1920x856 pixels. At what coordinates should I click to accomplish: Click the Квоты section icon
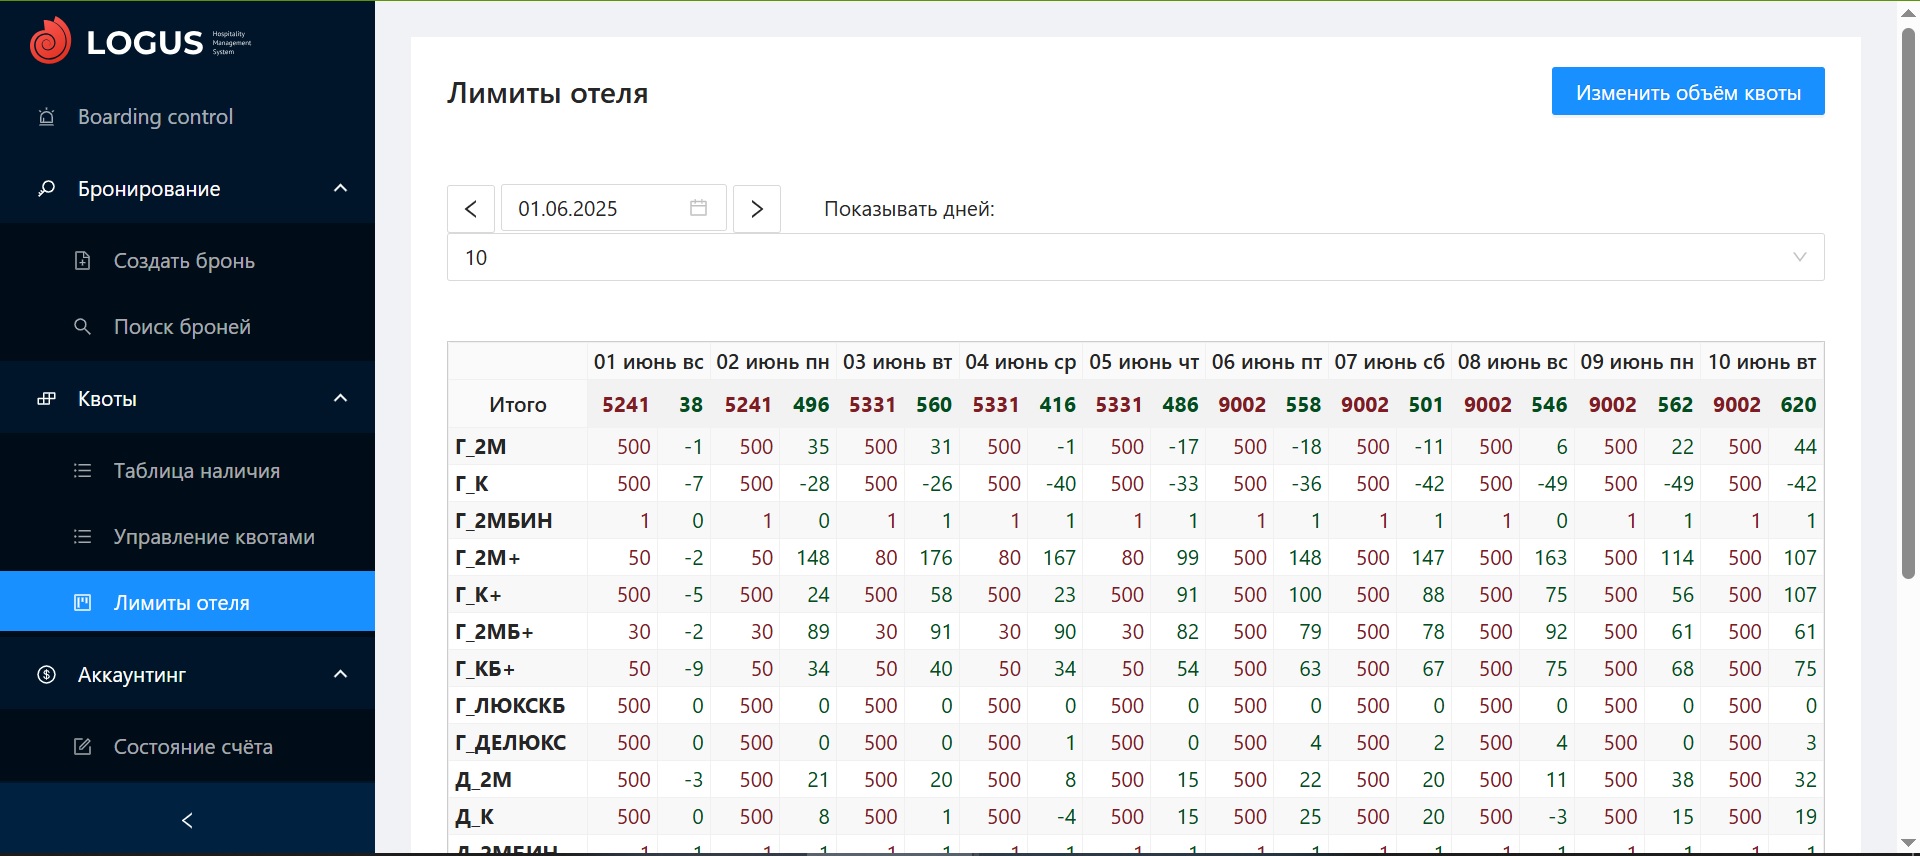46,399
